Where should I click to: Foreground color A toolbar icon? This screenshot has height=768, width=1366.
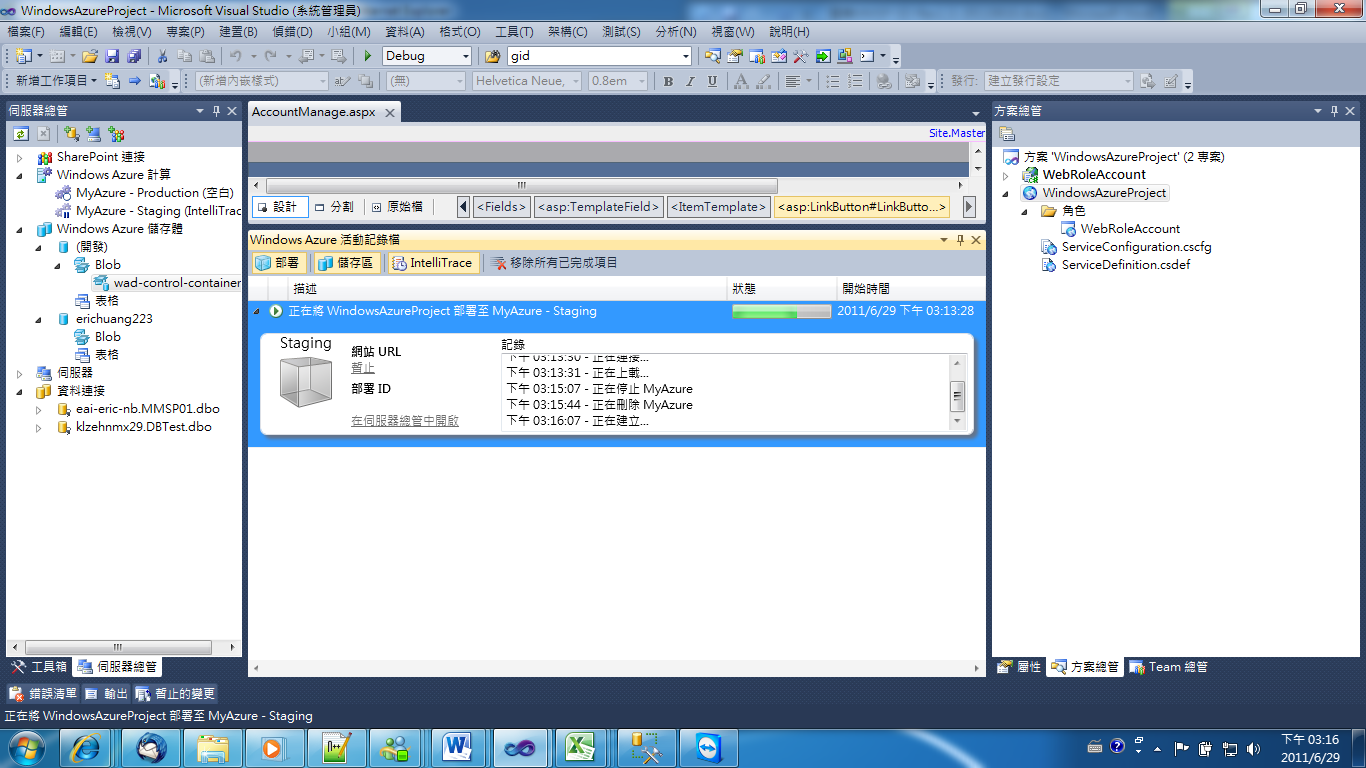[741, 81]
